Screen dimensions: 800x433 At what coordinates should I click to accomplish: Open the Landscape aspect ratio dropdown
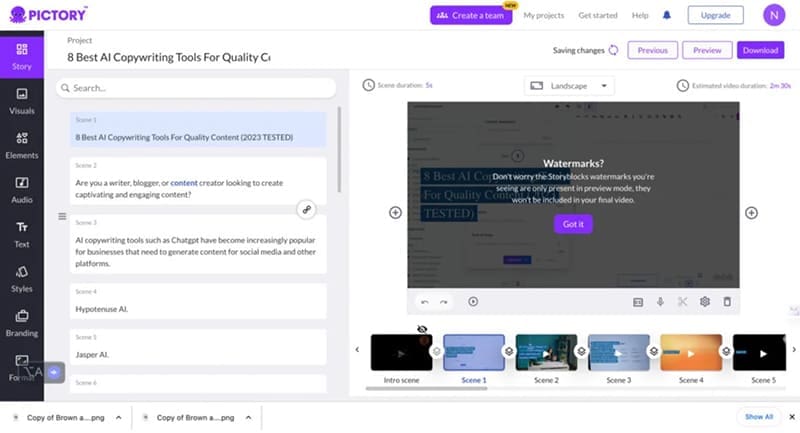click(569, 86)
